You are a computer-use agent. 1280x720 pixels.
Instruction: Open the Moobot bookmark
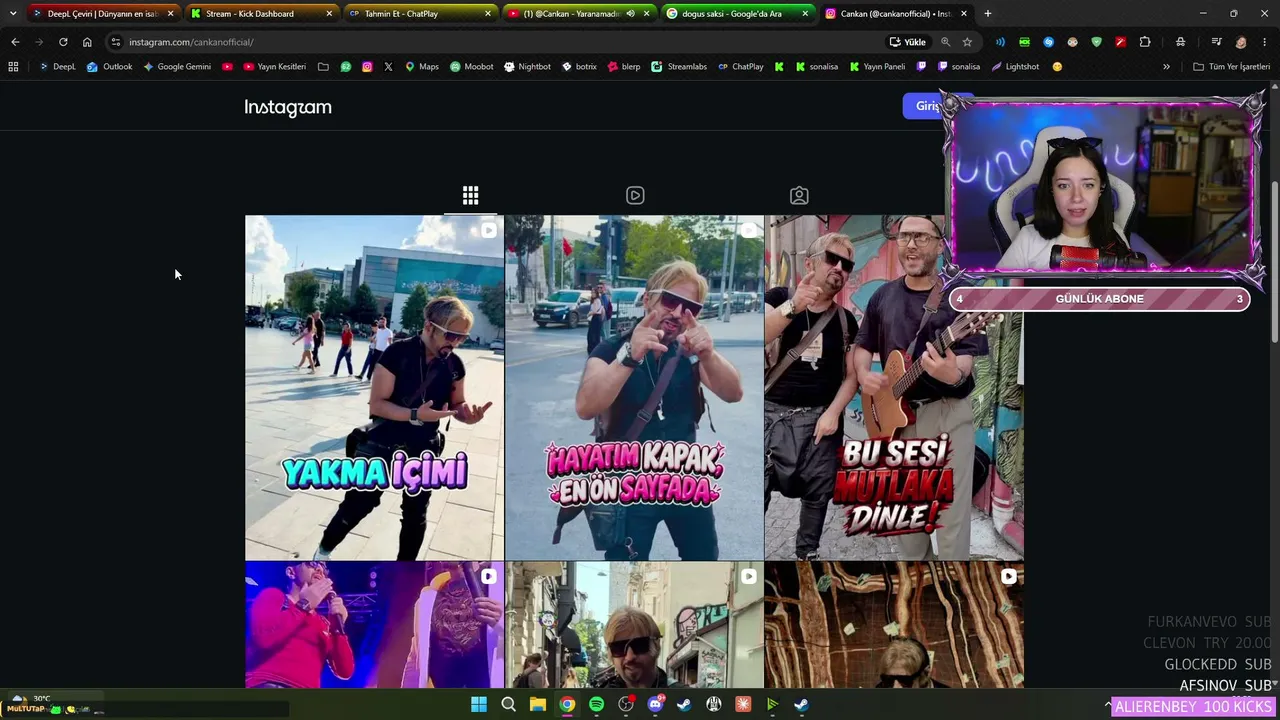471,67
